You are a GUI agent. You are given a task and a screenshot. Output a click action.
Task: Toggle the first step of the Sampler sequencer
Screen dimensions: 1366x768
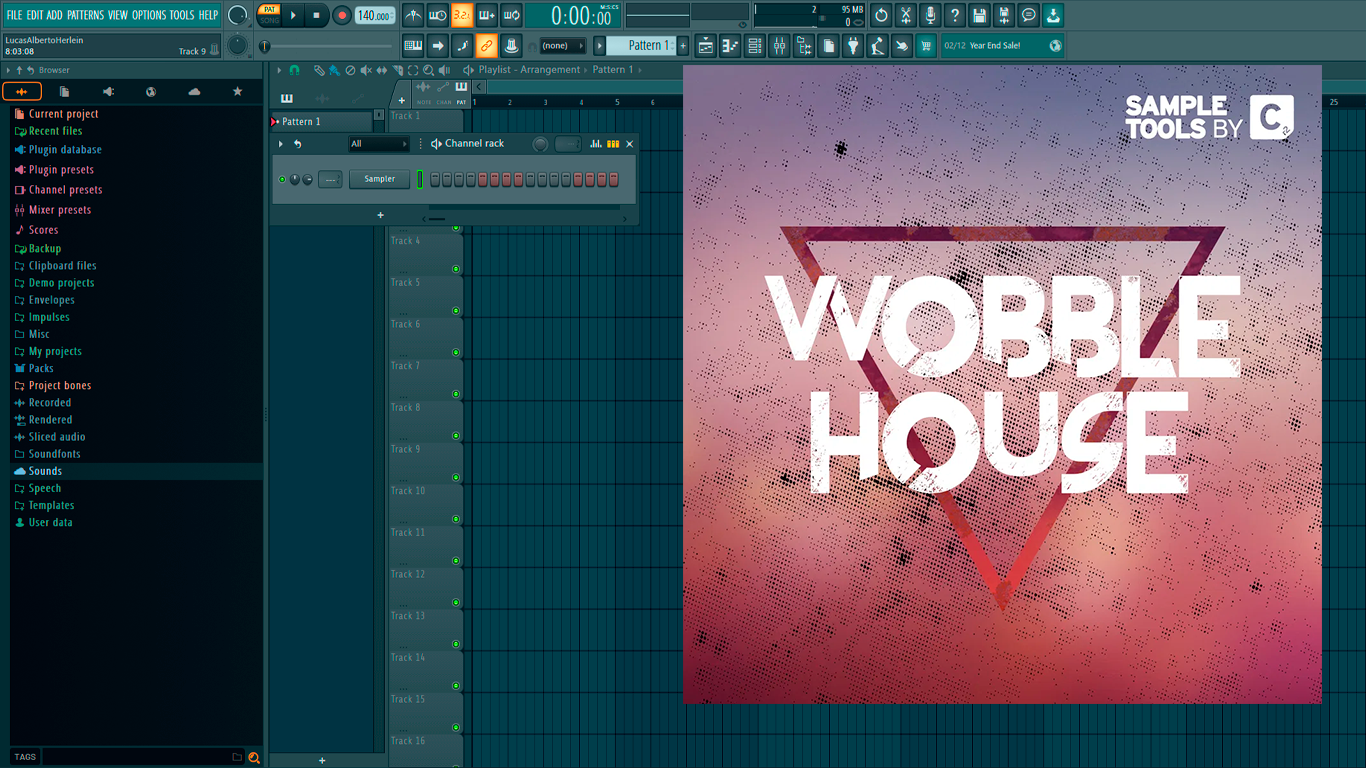(x=435, y=179)
